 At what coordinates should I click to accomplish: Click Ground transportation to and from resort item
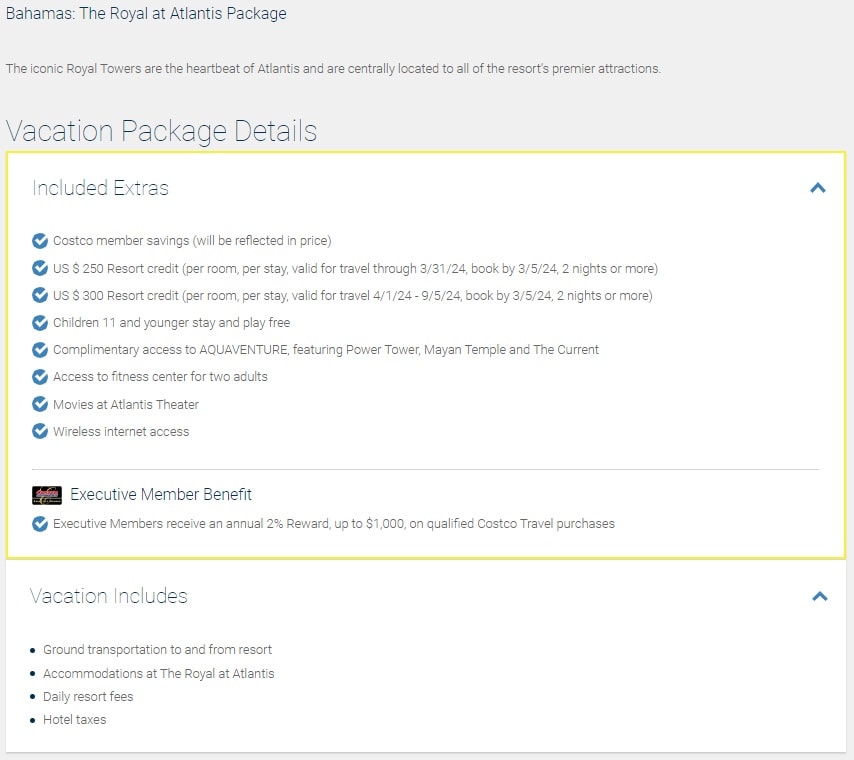[x=157, y=650]
